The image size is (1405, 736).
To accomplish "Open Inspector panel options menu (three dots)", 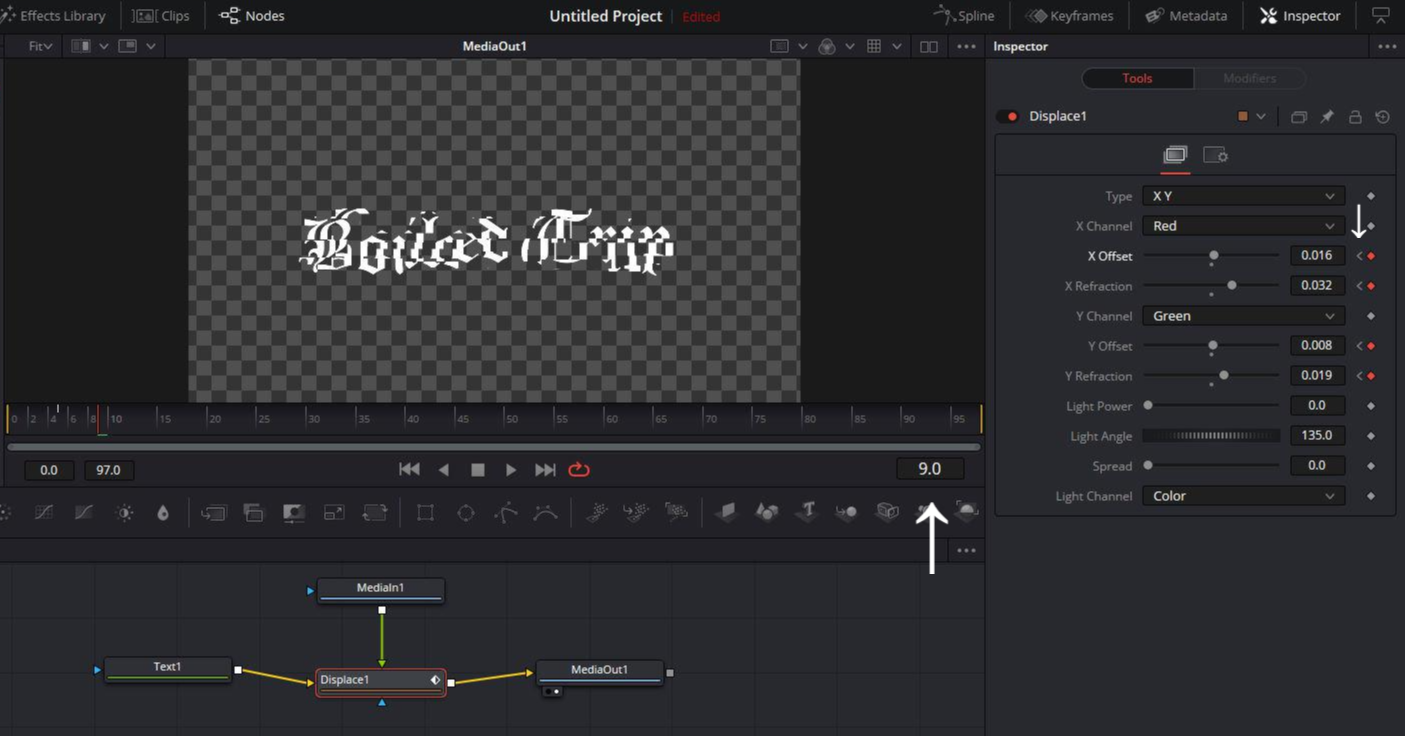I will pyautogui.click(x=1386, y=47).
